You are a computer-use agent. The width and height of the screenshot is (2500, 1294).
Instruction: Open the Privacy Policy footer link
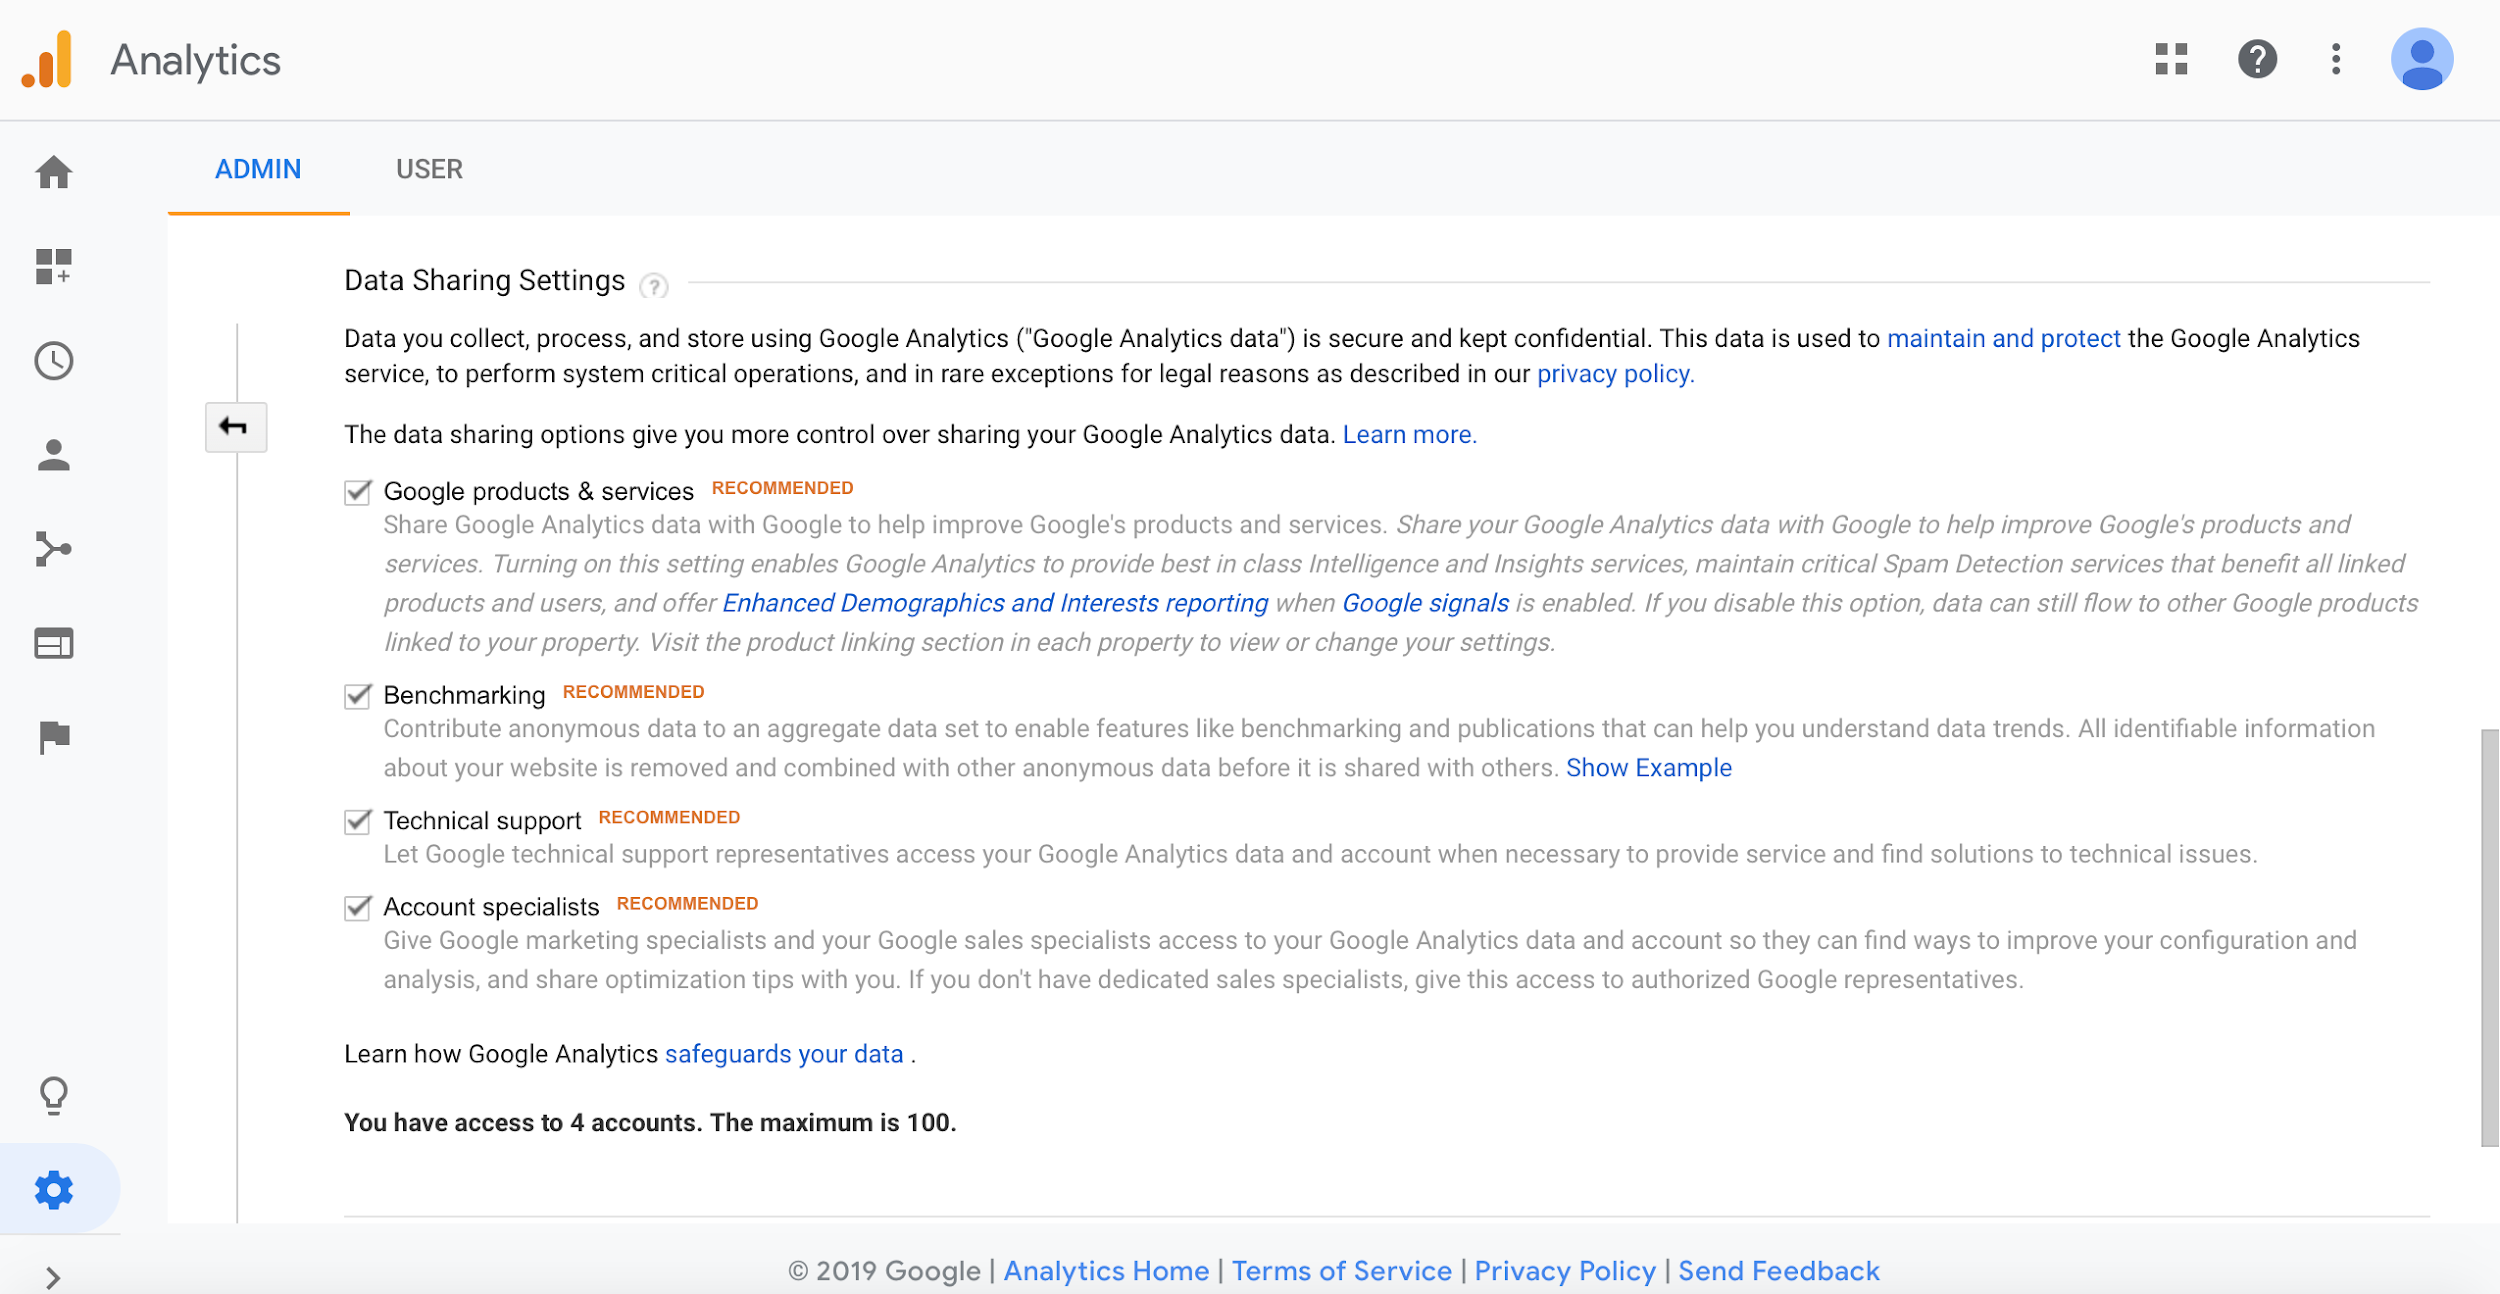tap(1565, 1271)
